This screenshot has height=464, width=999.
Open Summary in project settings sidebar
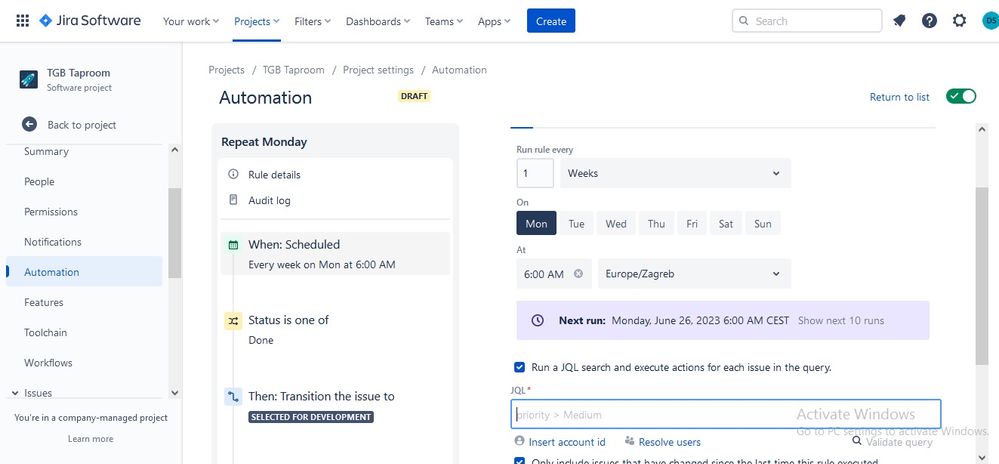pos(46,151)
